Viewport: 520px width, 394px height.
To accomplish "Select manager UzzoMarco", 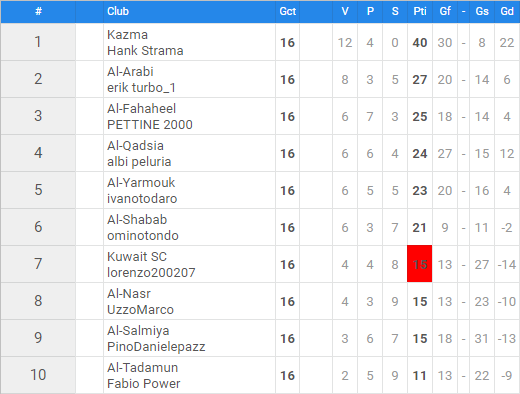I will [140, 310].
